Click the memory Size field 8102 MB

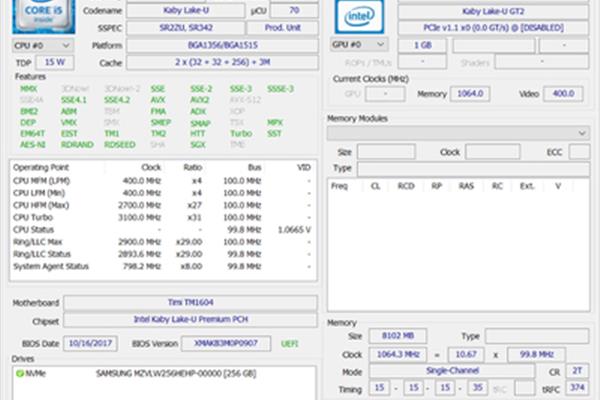pos(398,336)
